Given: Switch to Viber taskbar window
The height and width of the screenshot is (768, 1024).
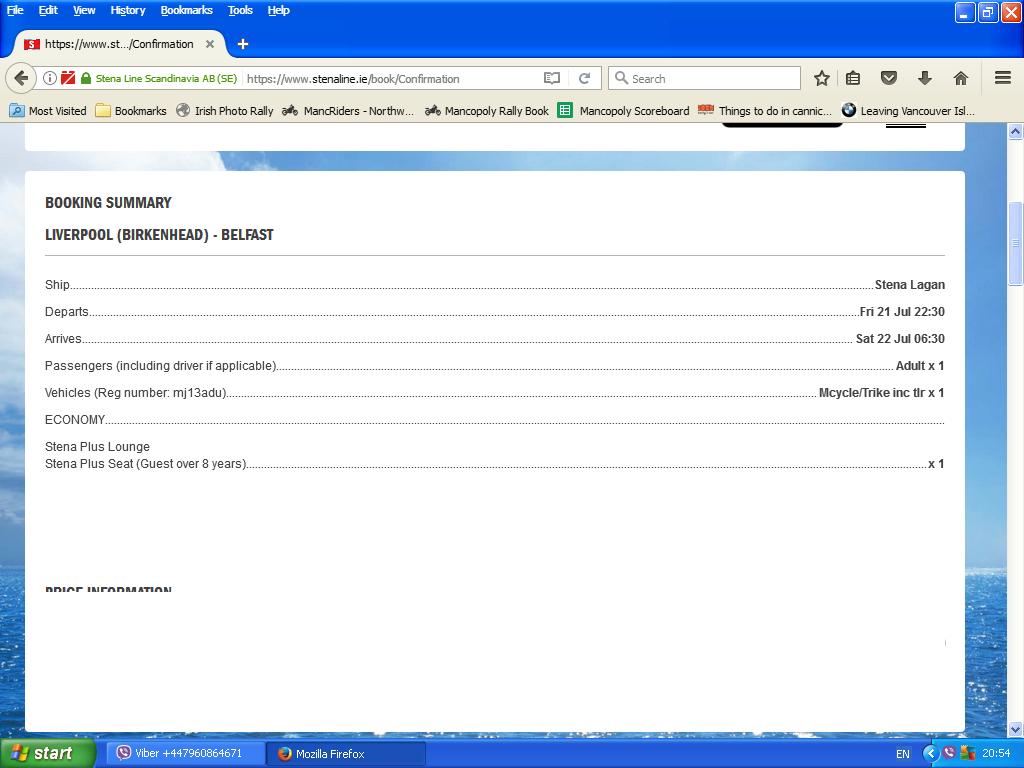Looking at the screenshot, I should (x=186, y=754).
